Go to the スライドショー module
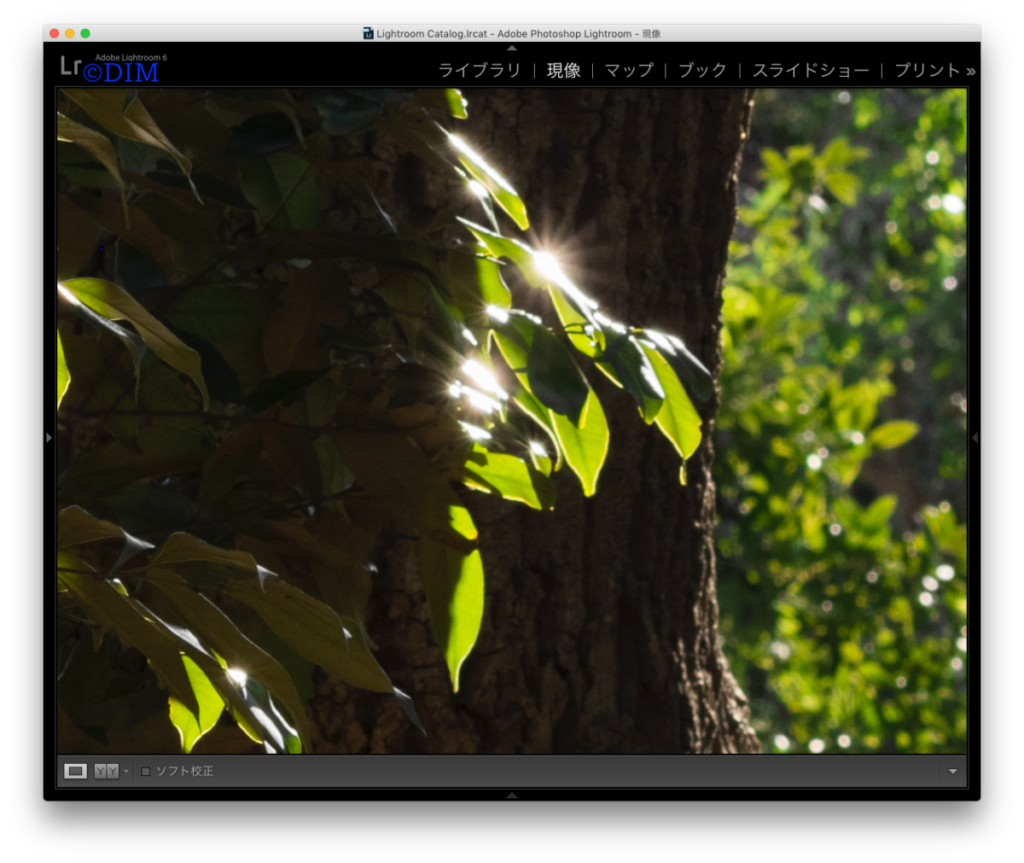1024x863 pixels. click(x=811, y=70)
